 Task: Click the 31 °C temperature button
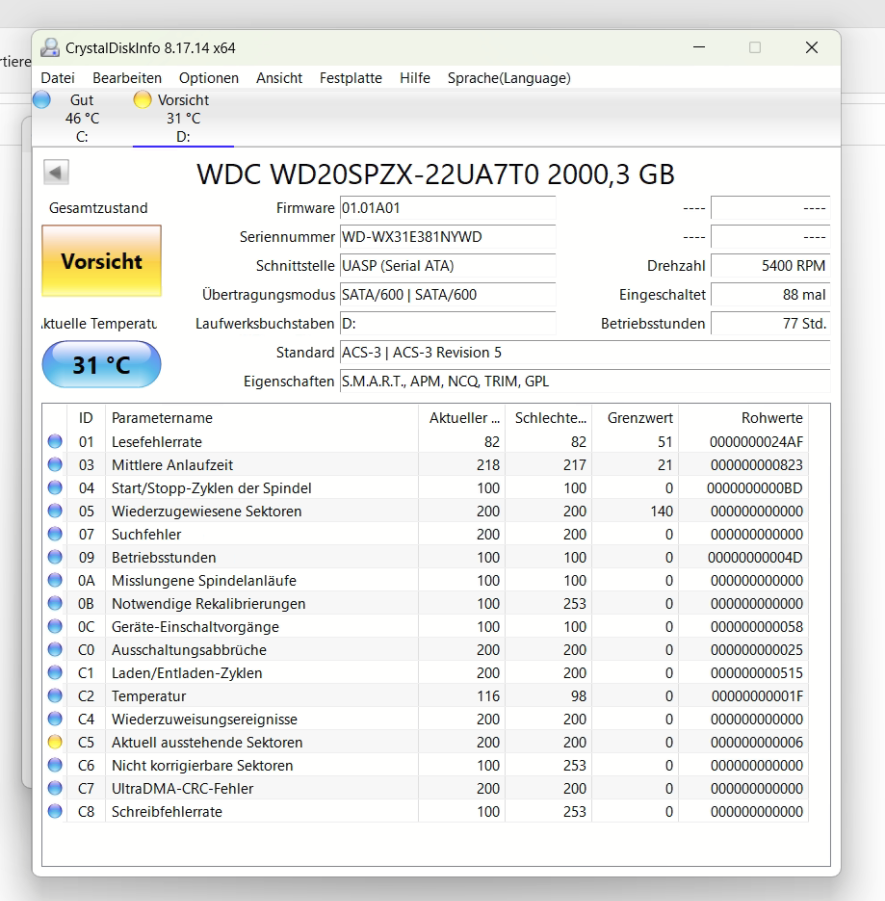coord(102,364)
